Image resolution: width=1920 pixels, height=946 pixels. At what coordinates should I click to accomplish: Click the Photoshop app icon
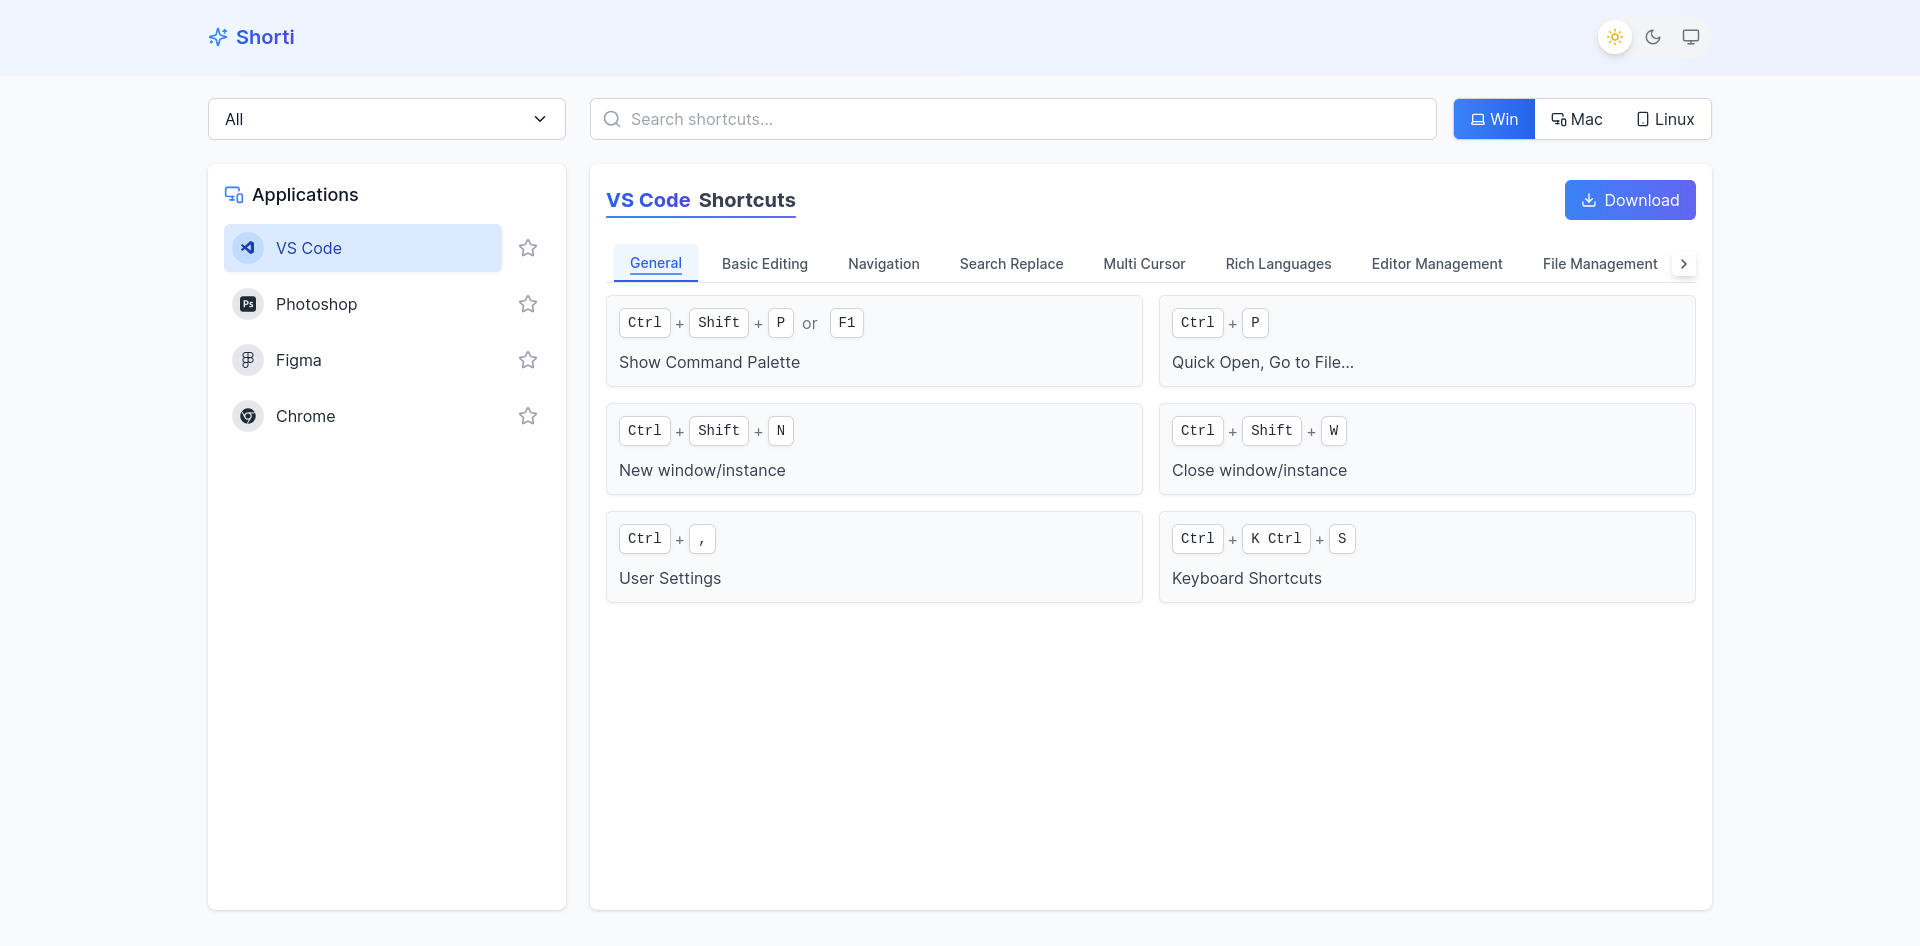[248, 304]
